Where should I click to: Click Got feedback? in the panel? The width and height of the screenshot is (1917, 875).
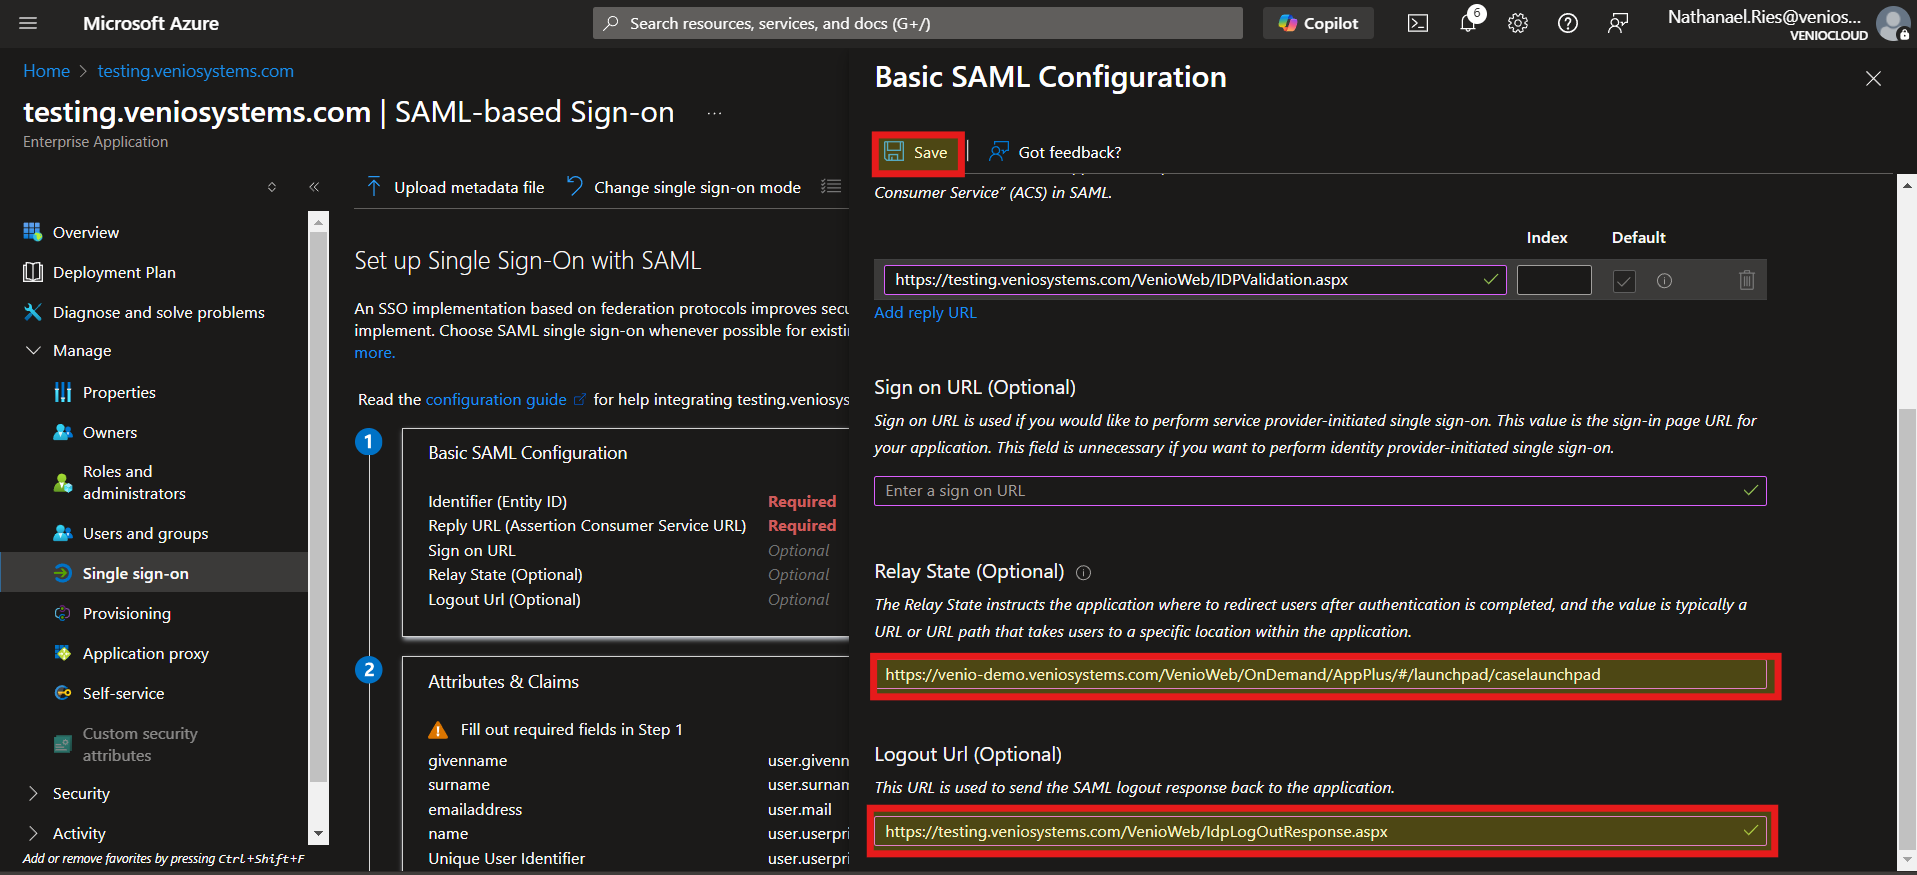click(1055, 152)
